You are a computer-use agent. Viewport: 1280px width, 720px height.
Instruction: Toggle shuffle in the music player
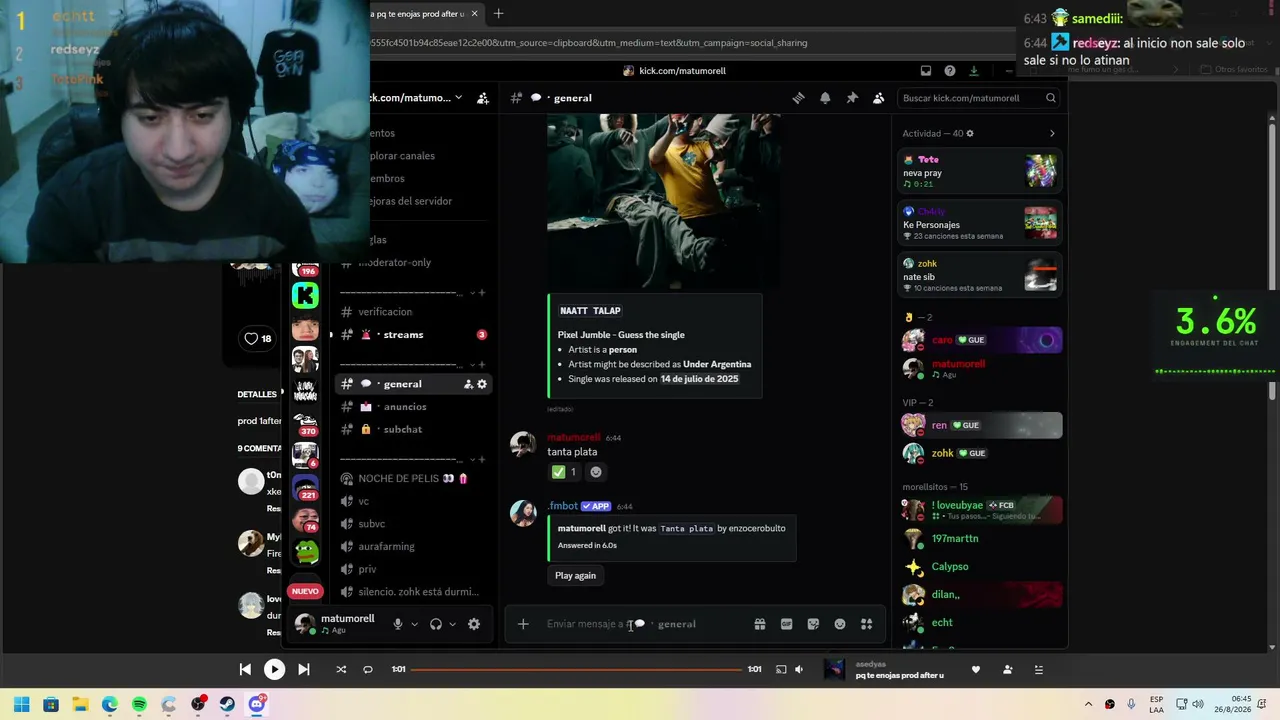[341, 669]
